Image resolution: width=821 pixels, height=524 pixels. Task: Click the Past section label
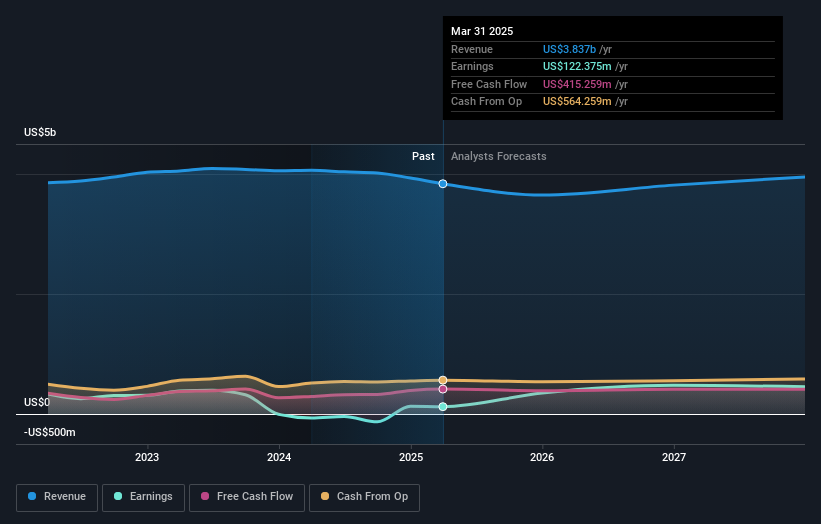[x=423, y=157]
